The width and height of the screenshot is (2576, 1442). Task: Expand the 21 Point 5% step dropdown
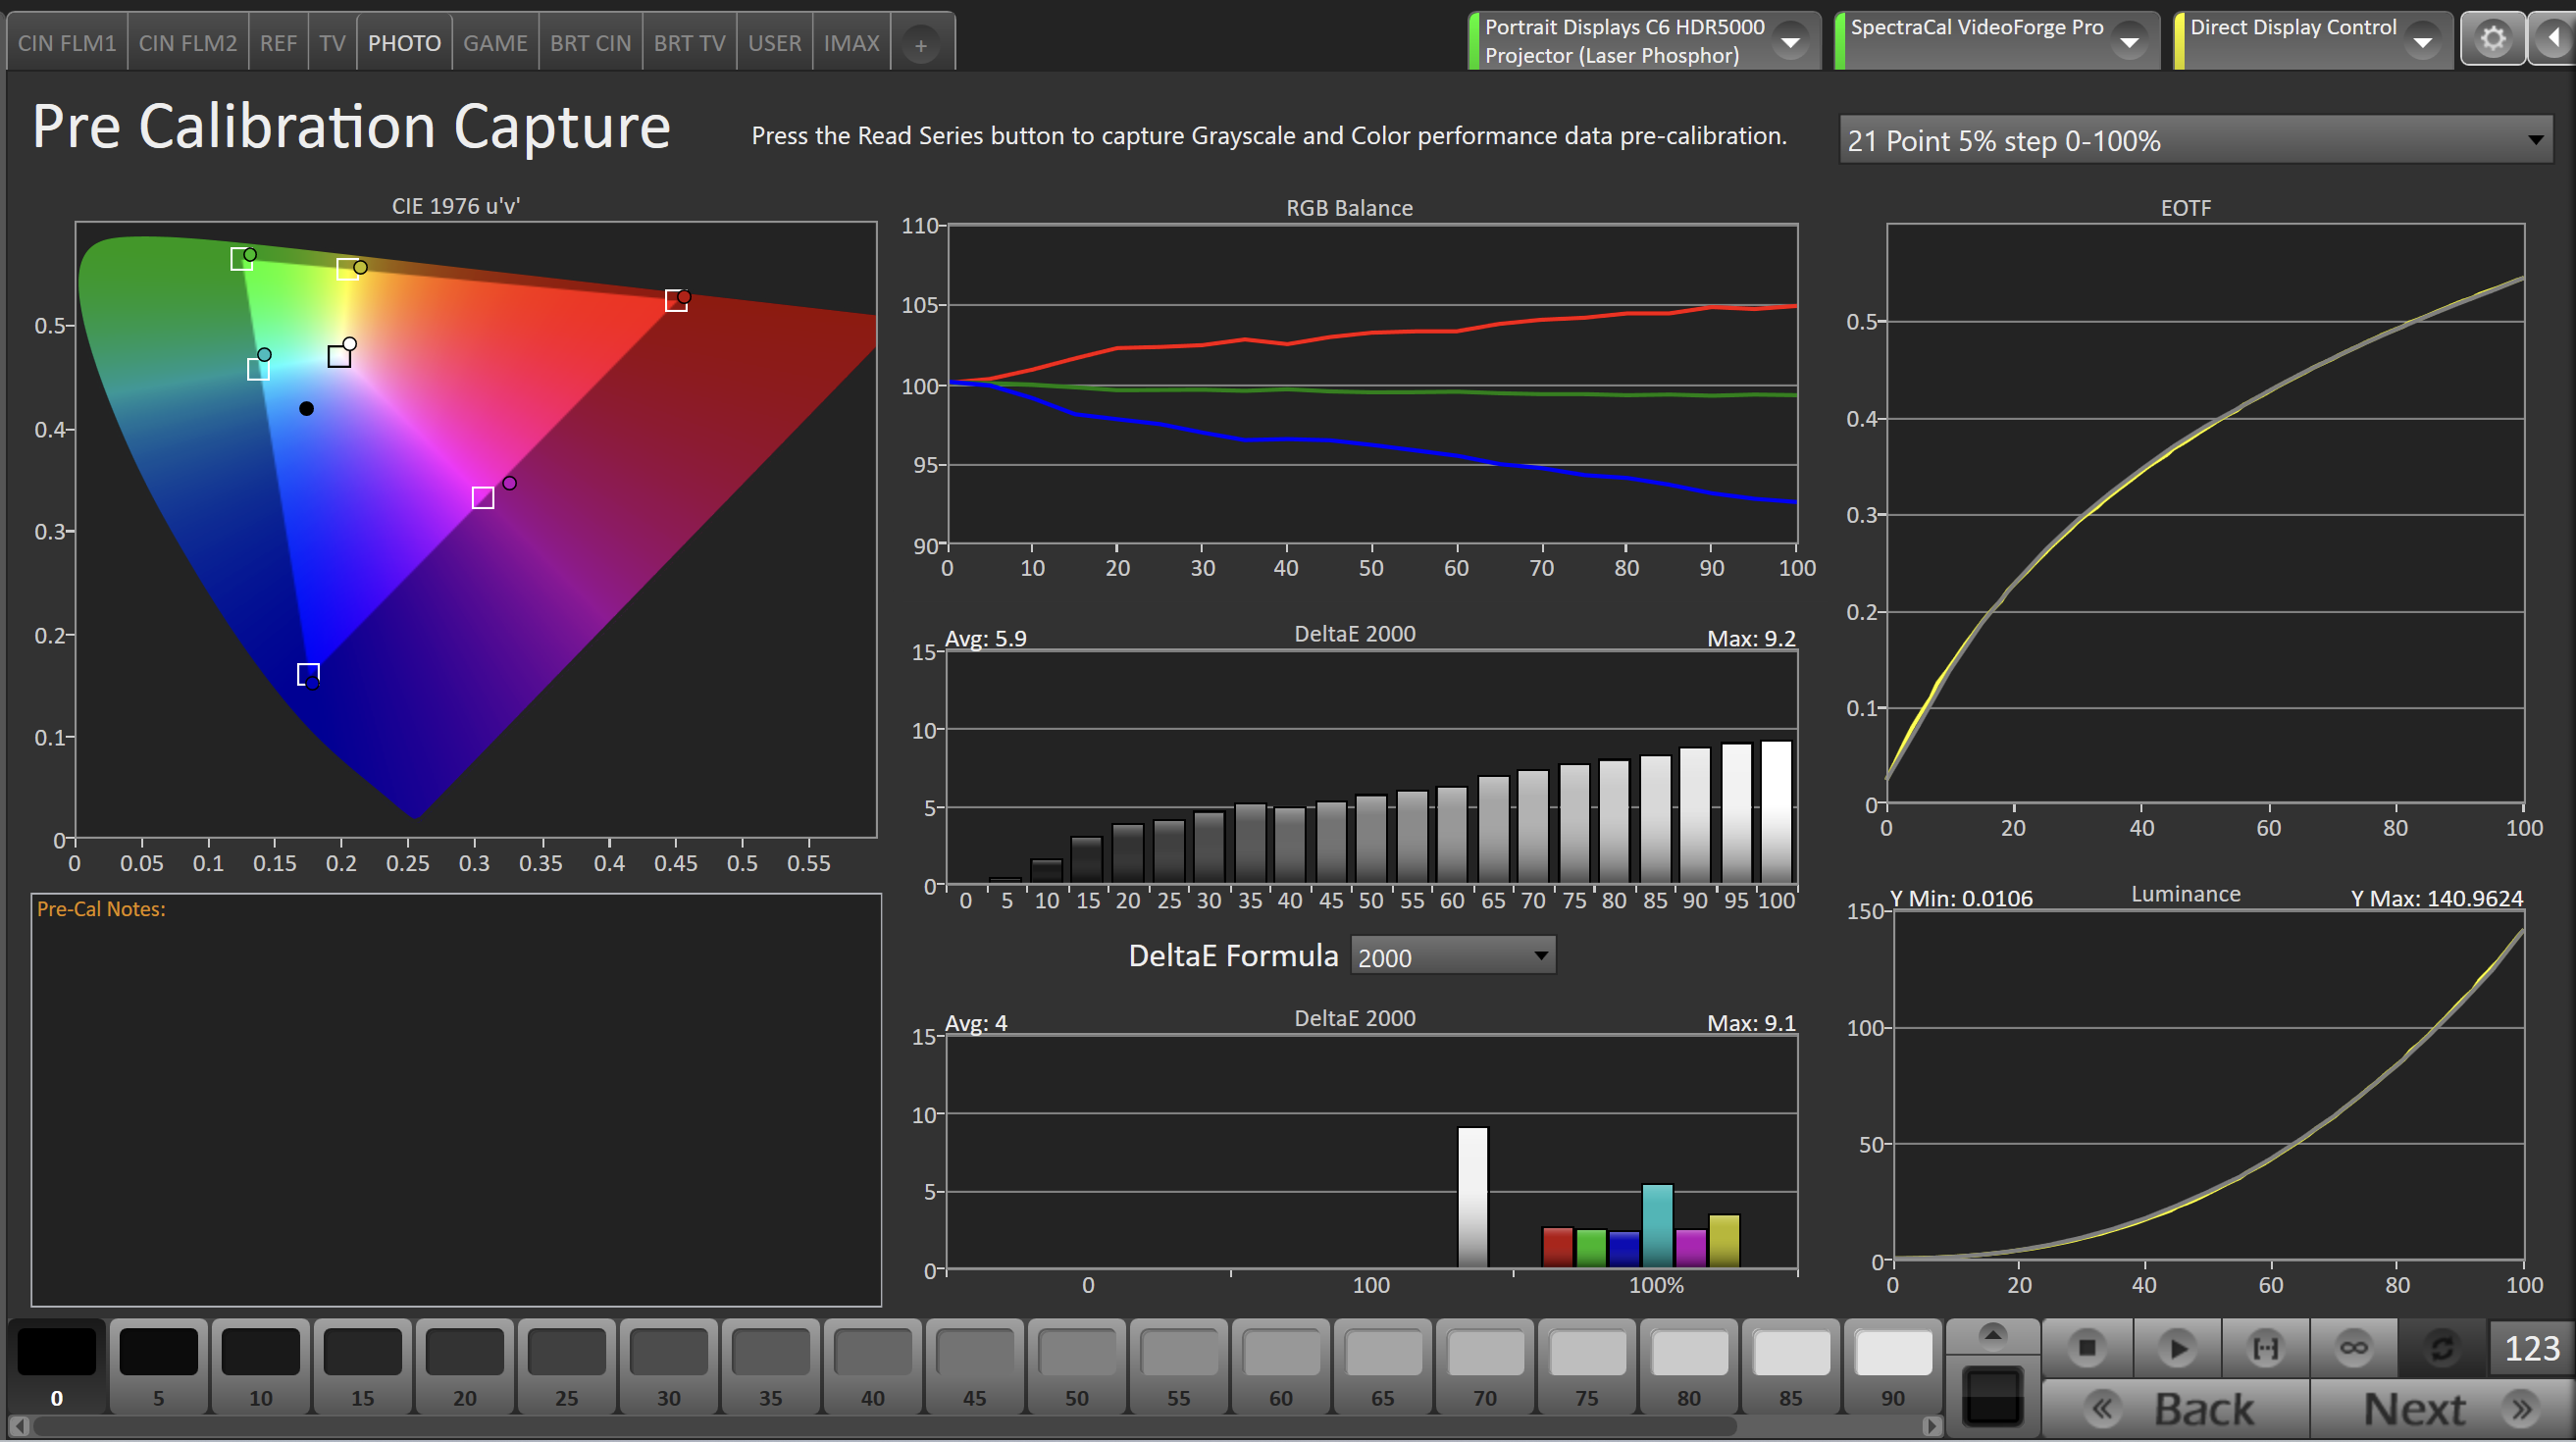pyautogui.click(x=2195, y=140)
